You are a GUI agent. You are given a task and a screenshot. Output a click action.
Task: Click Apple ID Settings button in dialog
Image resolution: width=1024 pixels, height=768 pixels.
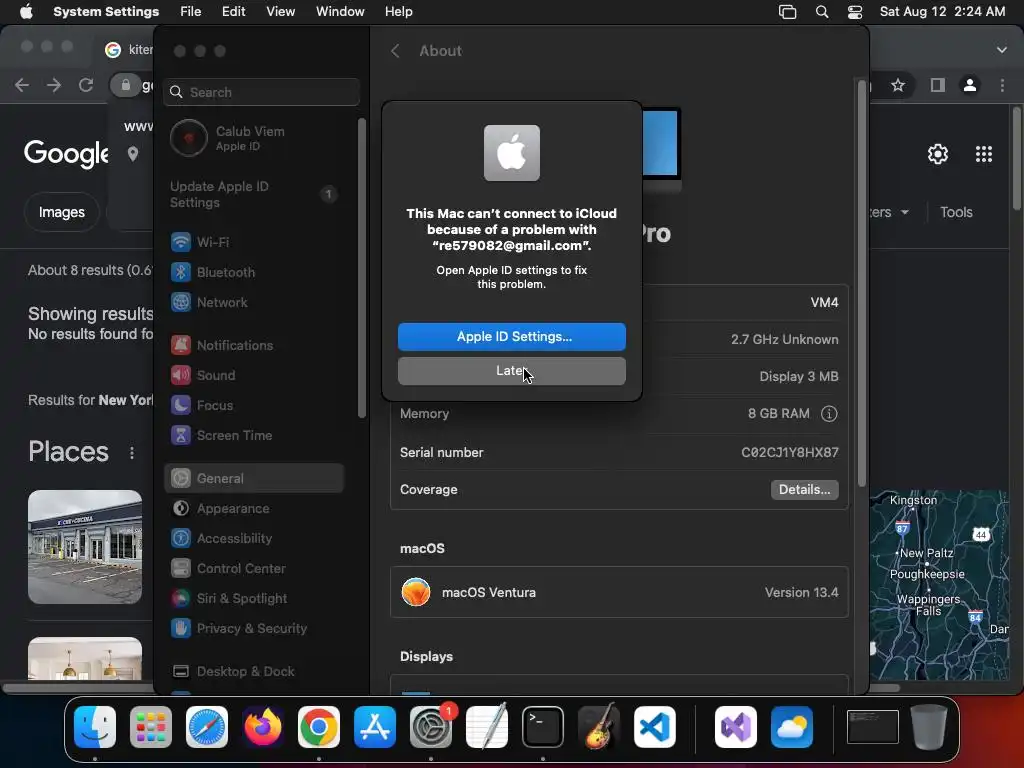pyautogui.click(x=512, y=337)
